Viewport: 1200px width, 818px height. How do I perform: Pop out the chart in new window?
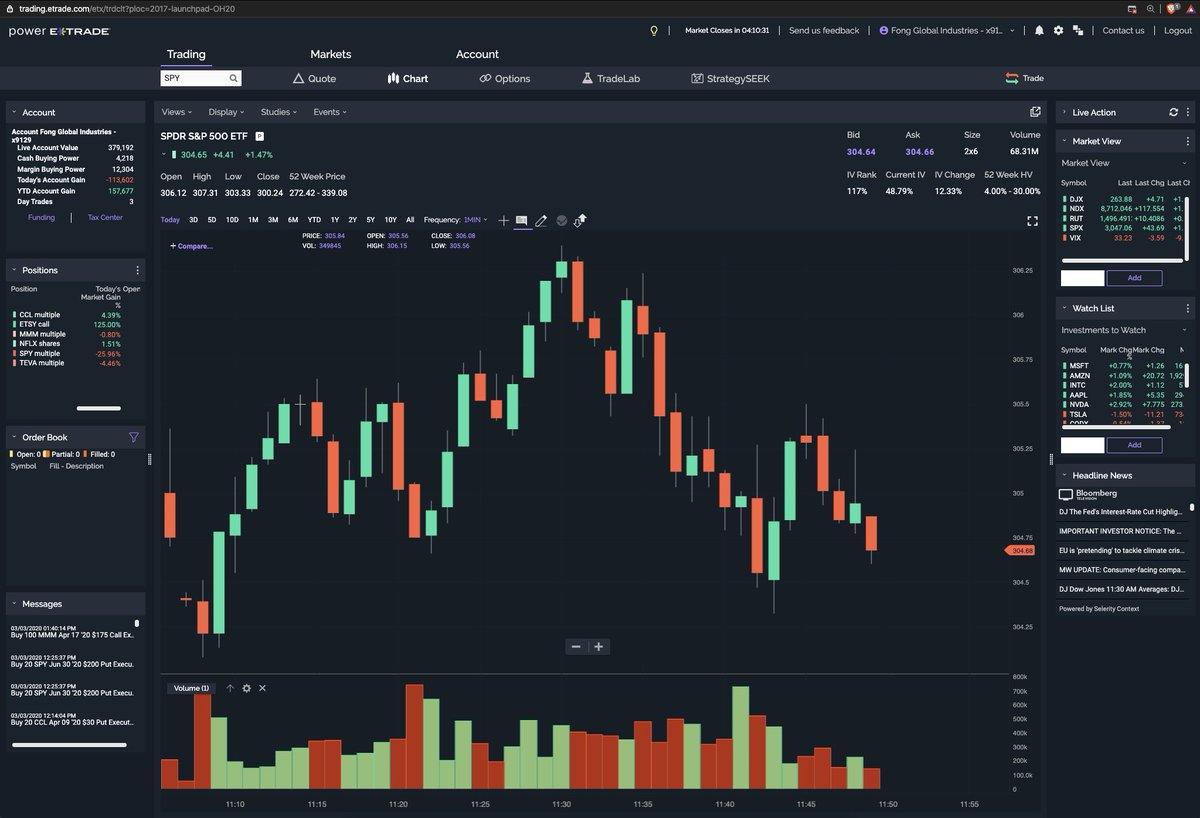pos(1035,112)
